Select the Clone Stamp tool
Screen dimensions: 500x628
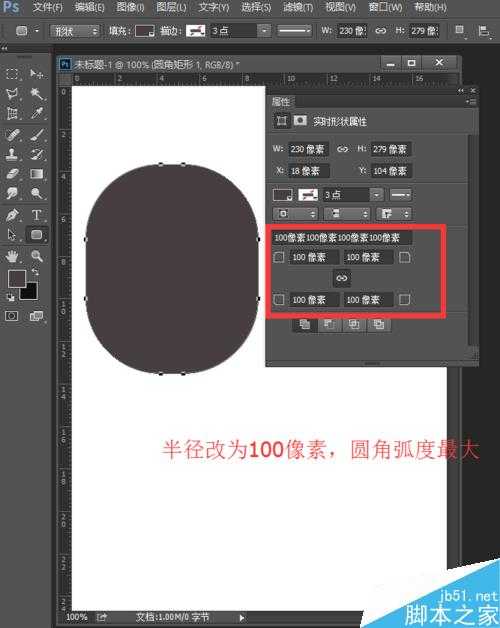click(x=12, y=154)
